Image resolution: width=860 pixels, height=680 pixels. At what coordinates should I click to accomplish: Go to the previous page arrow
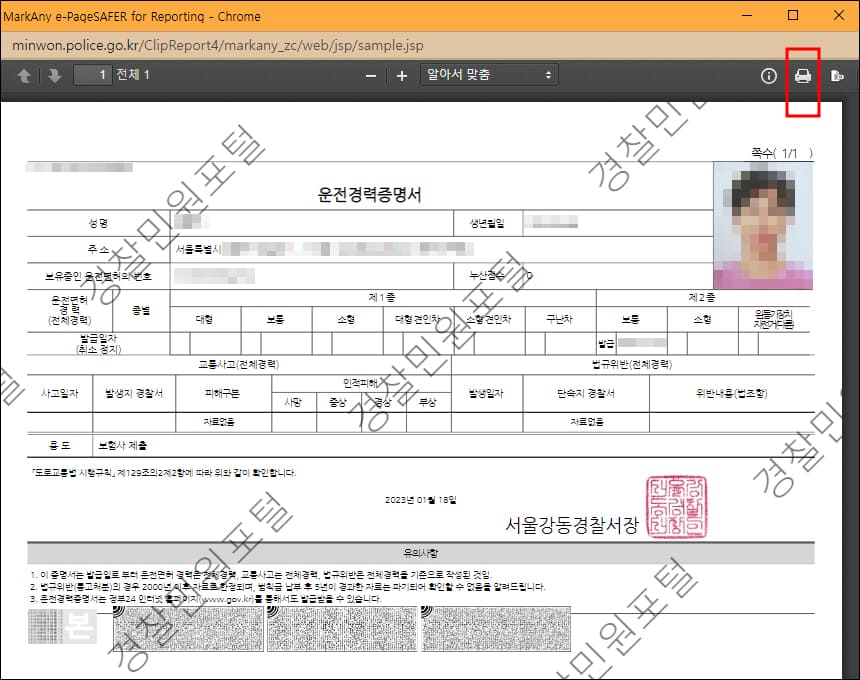click(22, 75)
